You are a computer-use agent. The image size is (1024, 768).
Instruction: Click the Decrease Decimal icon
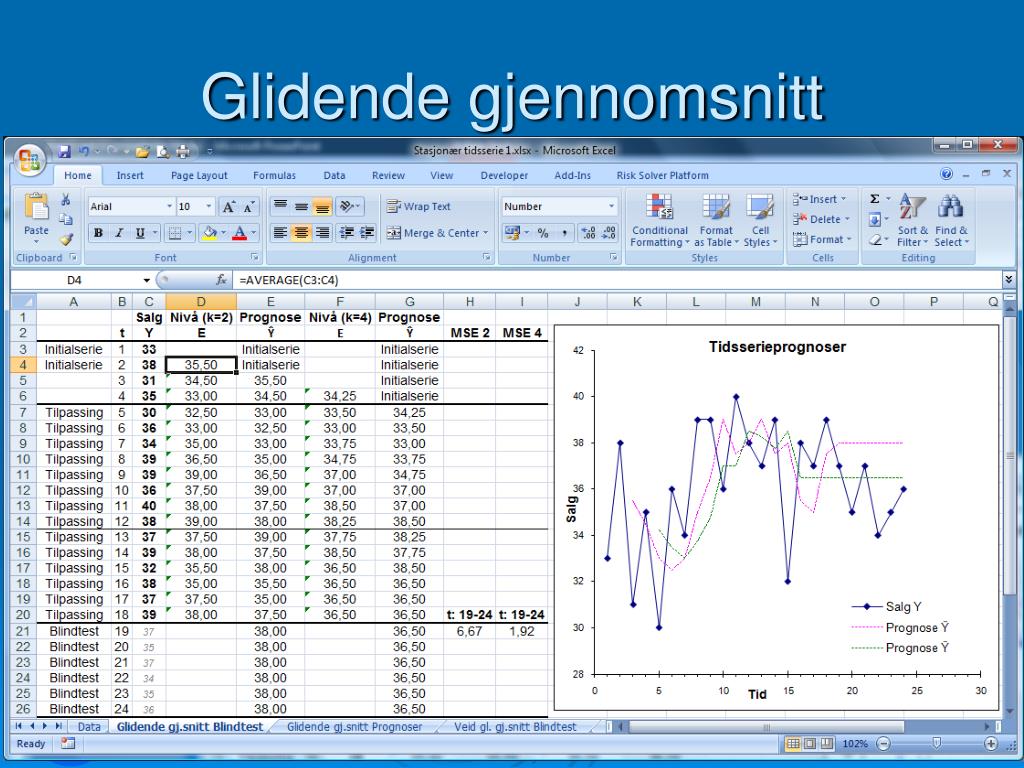609,233
